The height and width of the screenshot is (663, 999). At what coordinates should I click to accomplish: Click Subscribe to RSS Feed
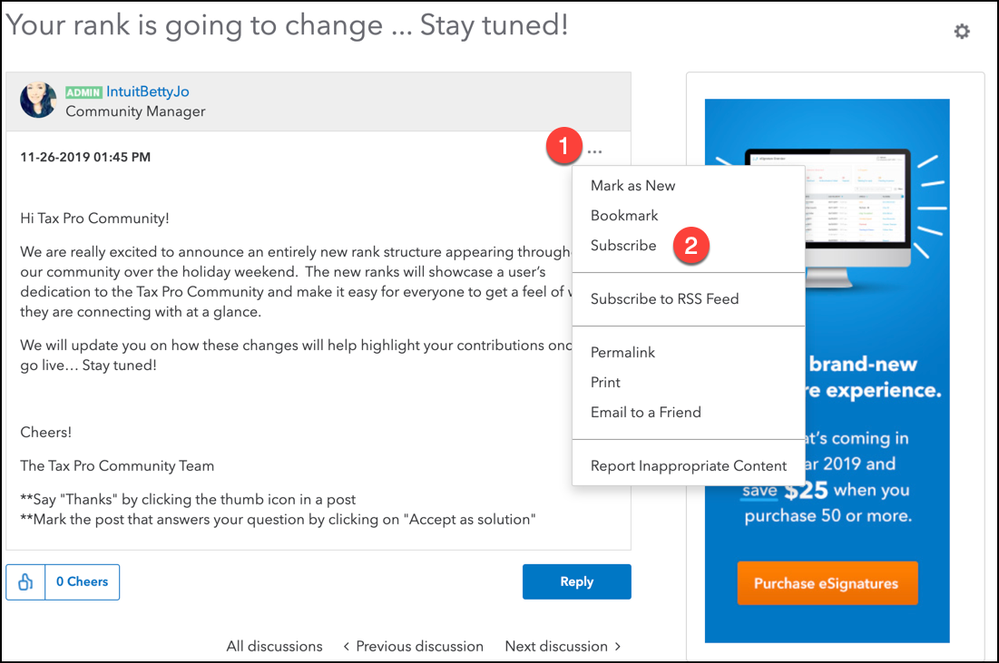tap(664, 298)
